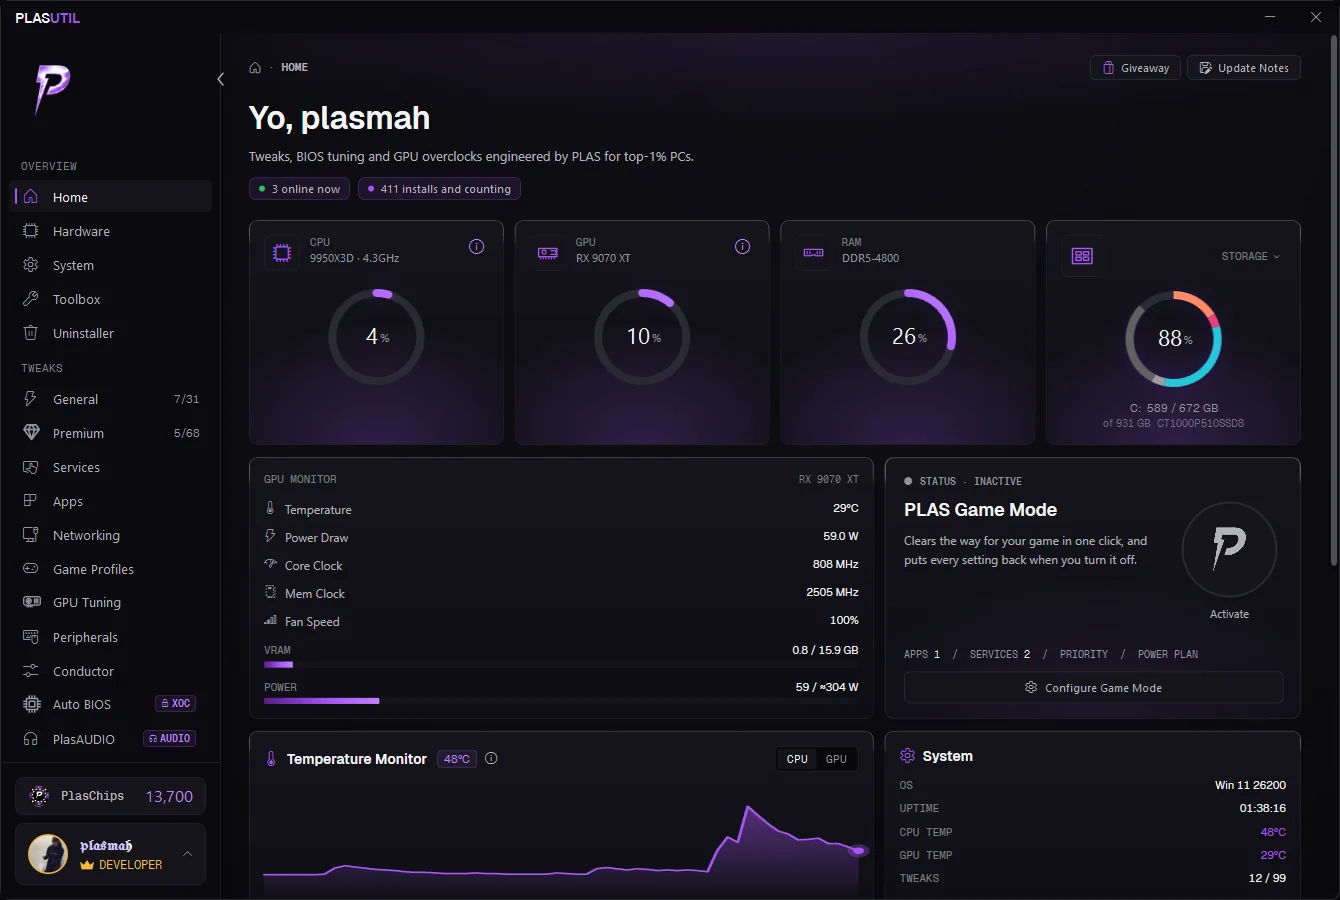Click the PlasUtil P logo in the sidebar
Image resolution: width=1340 pixels, height=900 pixels.
pyautogui.click(x=52, y=89)
